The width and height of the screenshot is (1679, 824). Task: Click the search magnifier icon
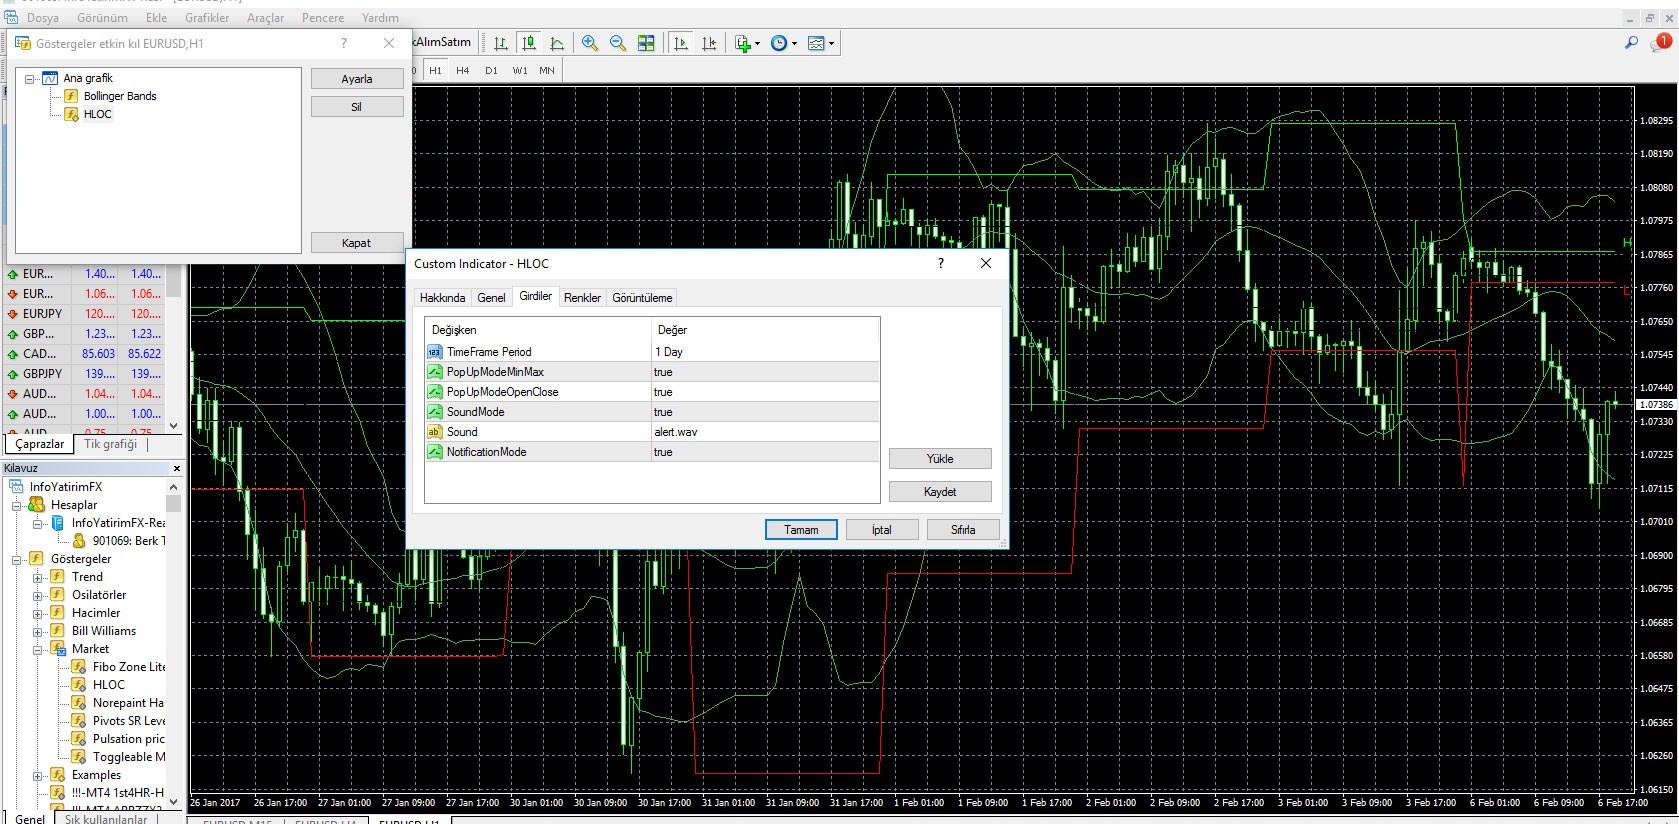(1631, 43)
